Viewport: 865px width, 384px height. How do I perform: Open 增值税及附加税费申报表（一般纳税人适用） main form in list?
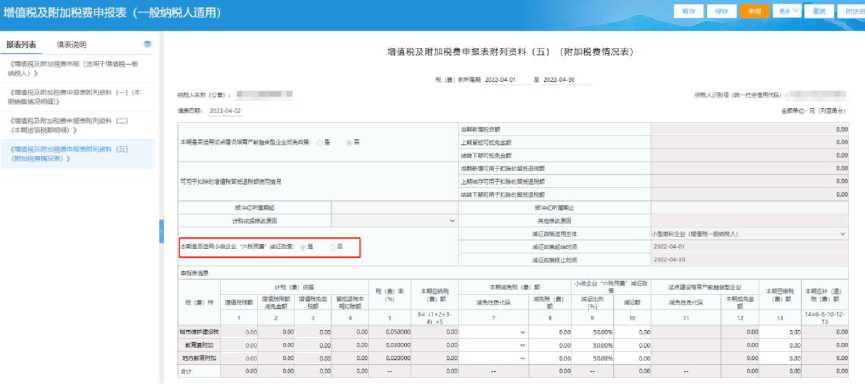click(77, 68)
